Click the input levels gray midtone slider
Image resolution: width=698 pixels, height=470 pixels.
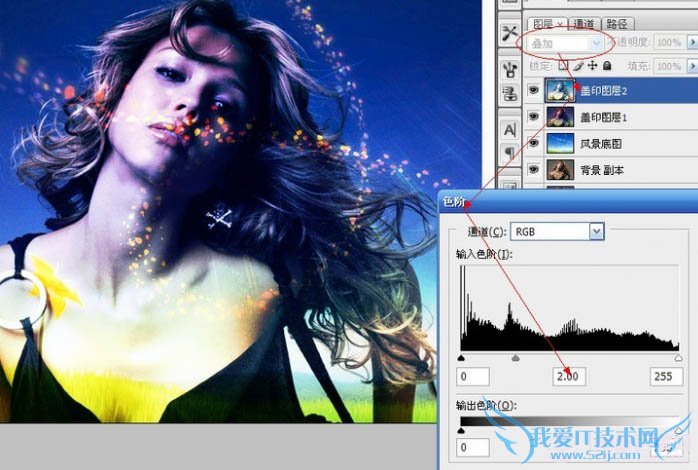pyautogui.click(x=515, y=358)
